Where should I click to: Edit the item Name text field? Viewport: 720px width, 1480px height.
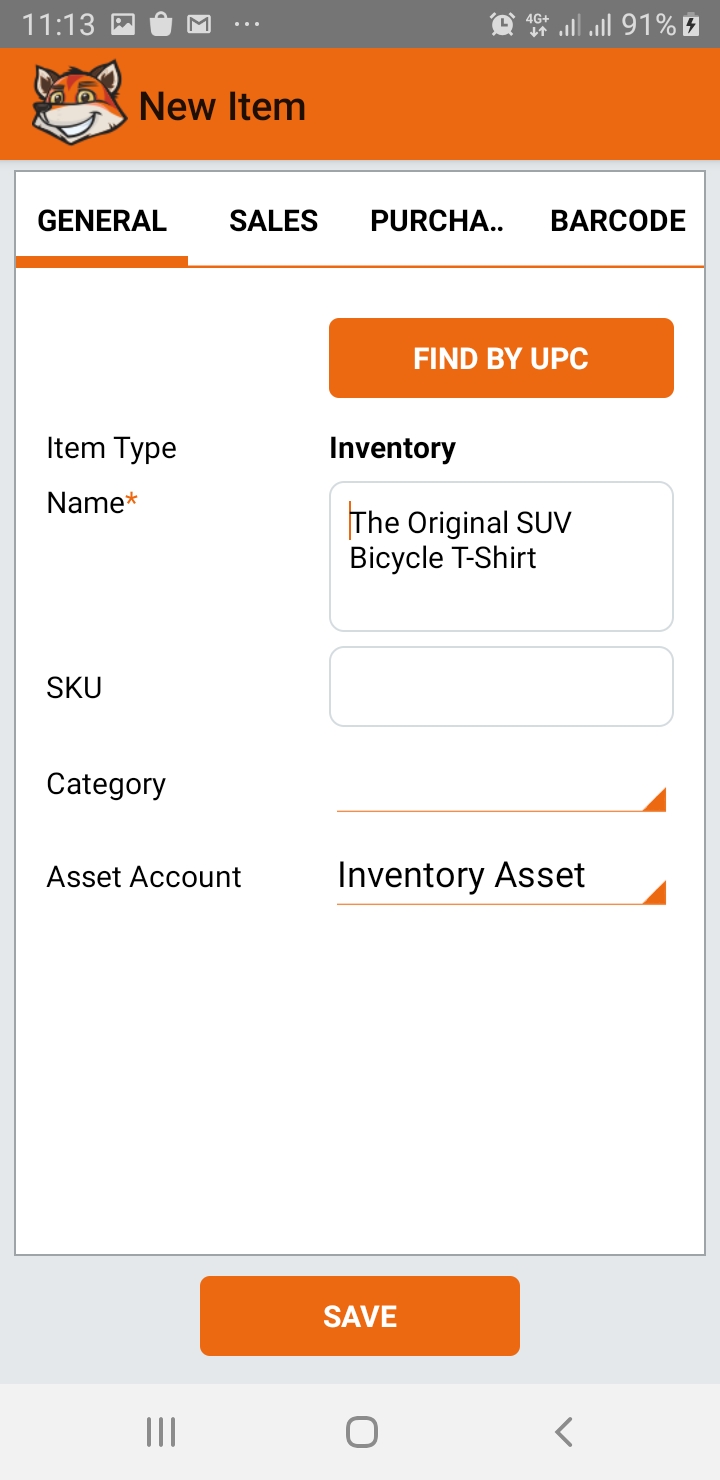pos(501,556)
